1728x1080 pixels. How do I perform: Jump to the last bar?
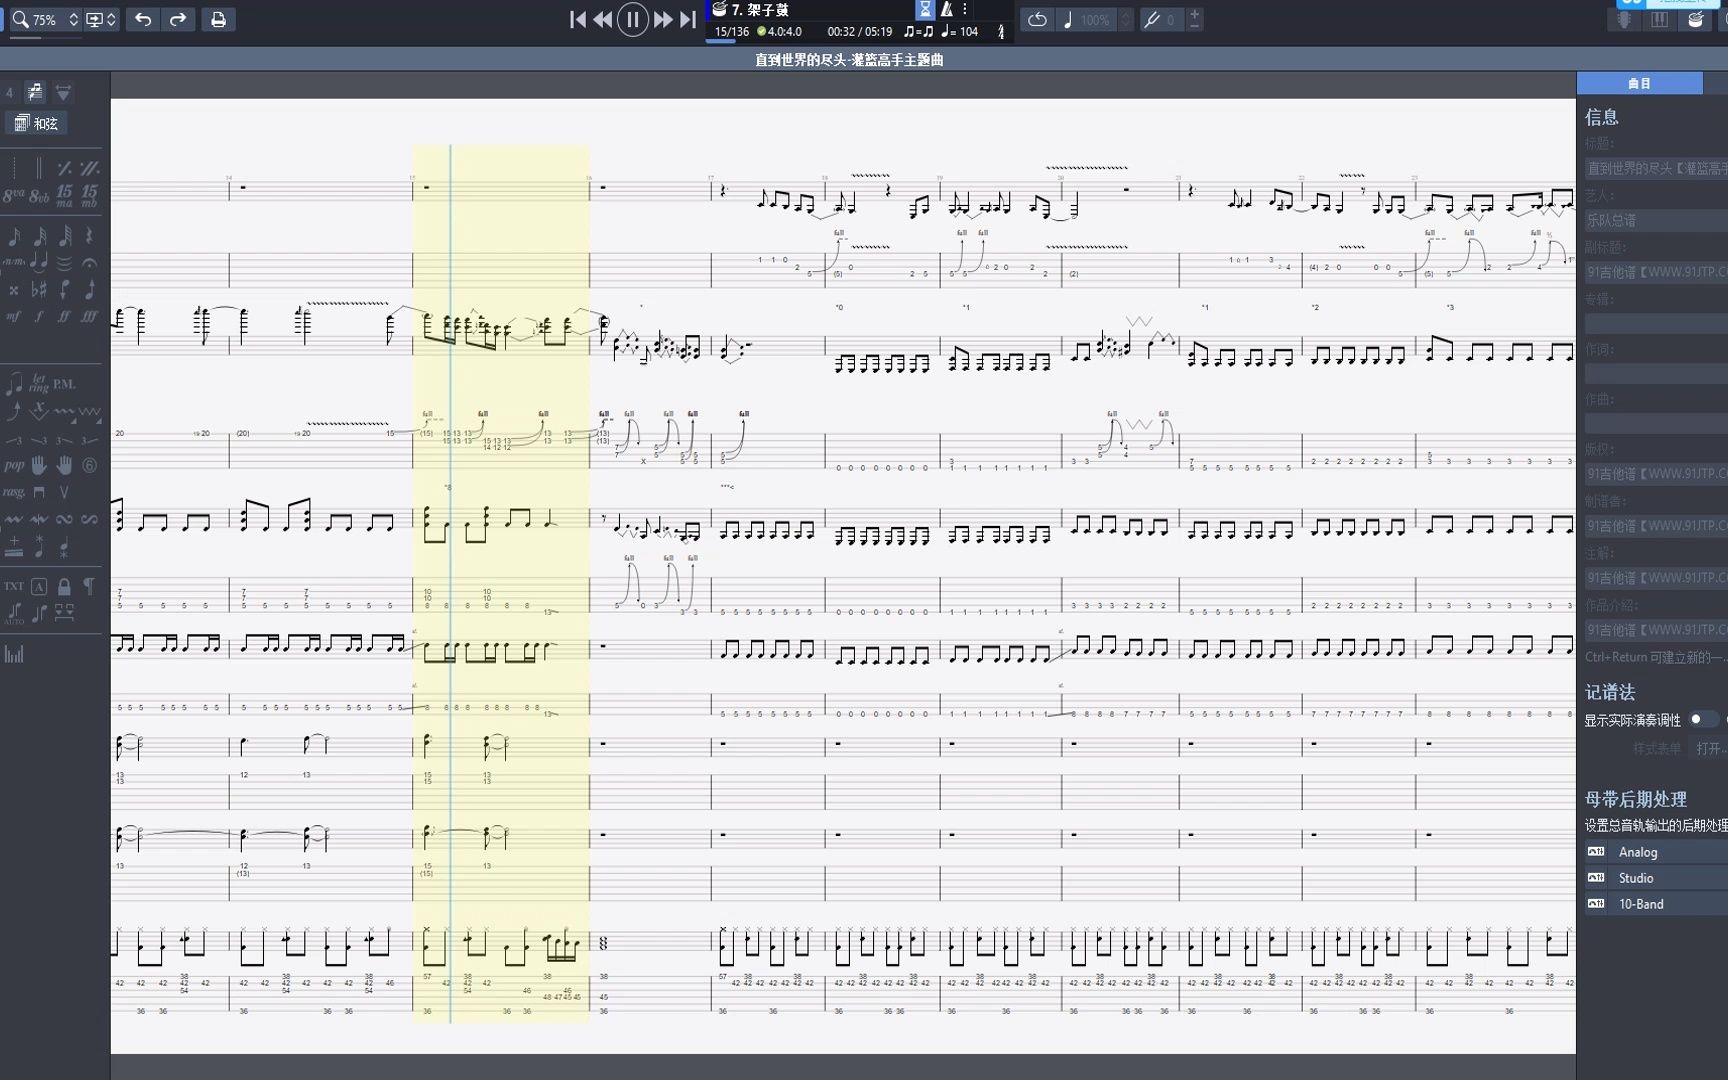tap(688, 19)
